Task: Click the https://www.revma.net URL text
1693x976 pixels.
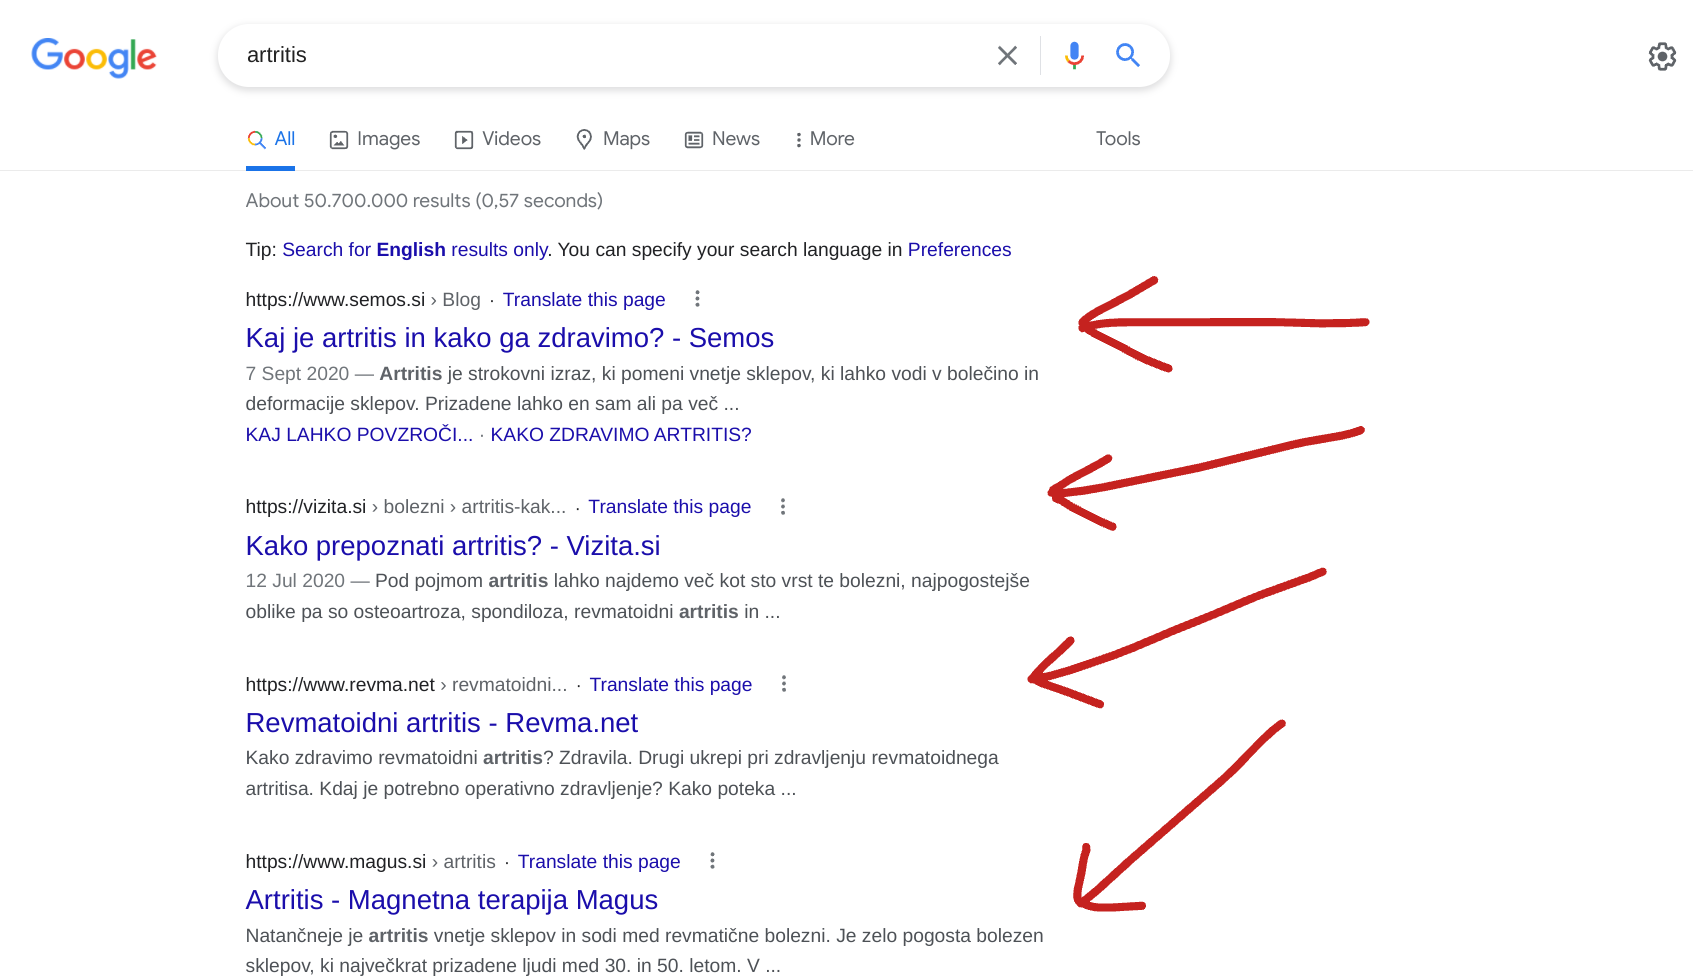Action: [340, 685]
